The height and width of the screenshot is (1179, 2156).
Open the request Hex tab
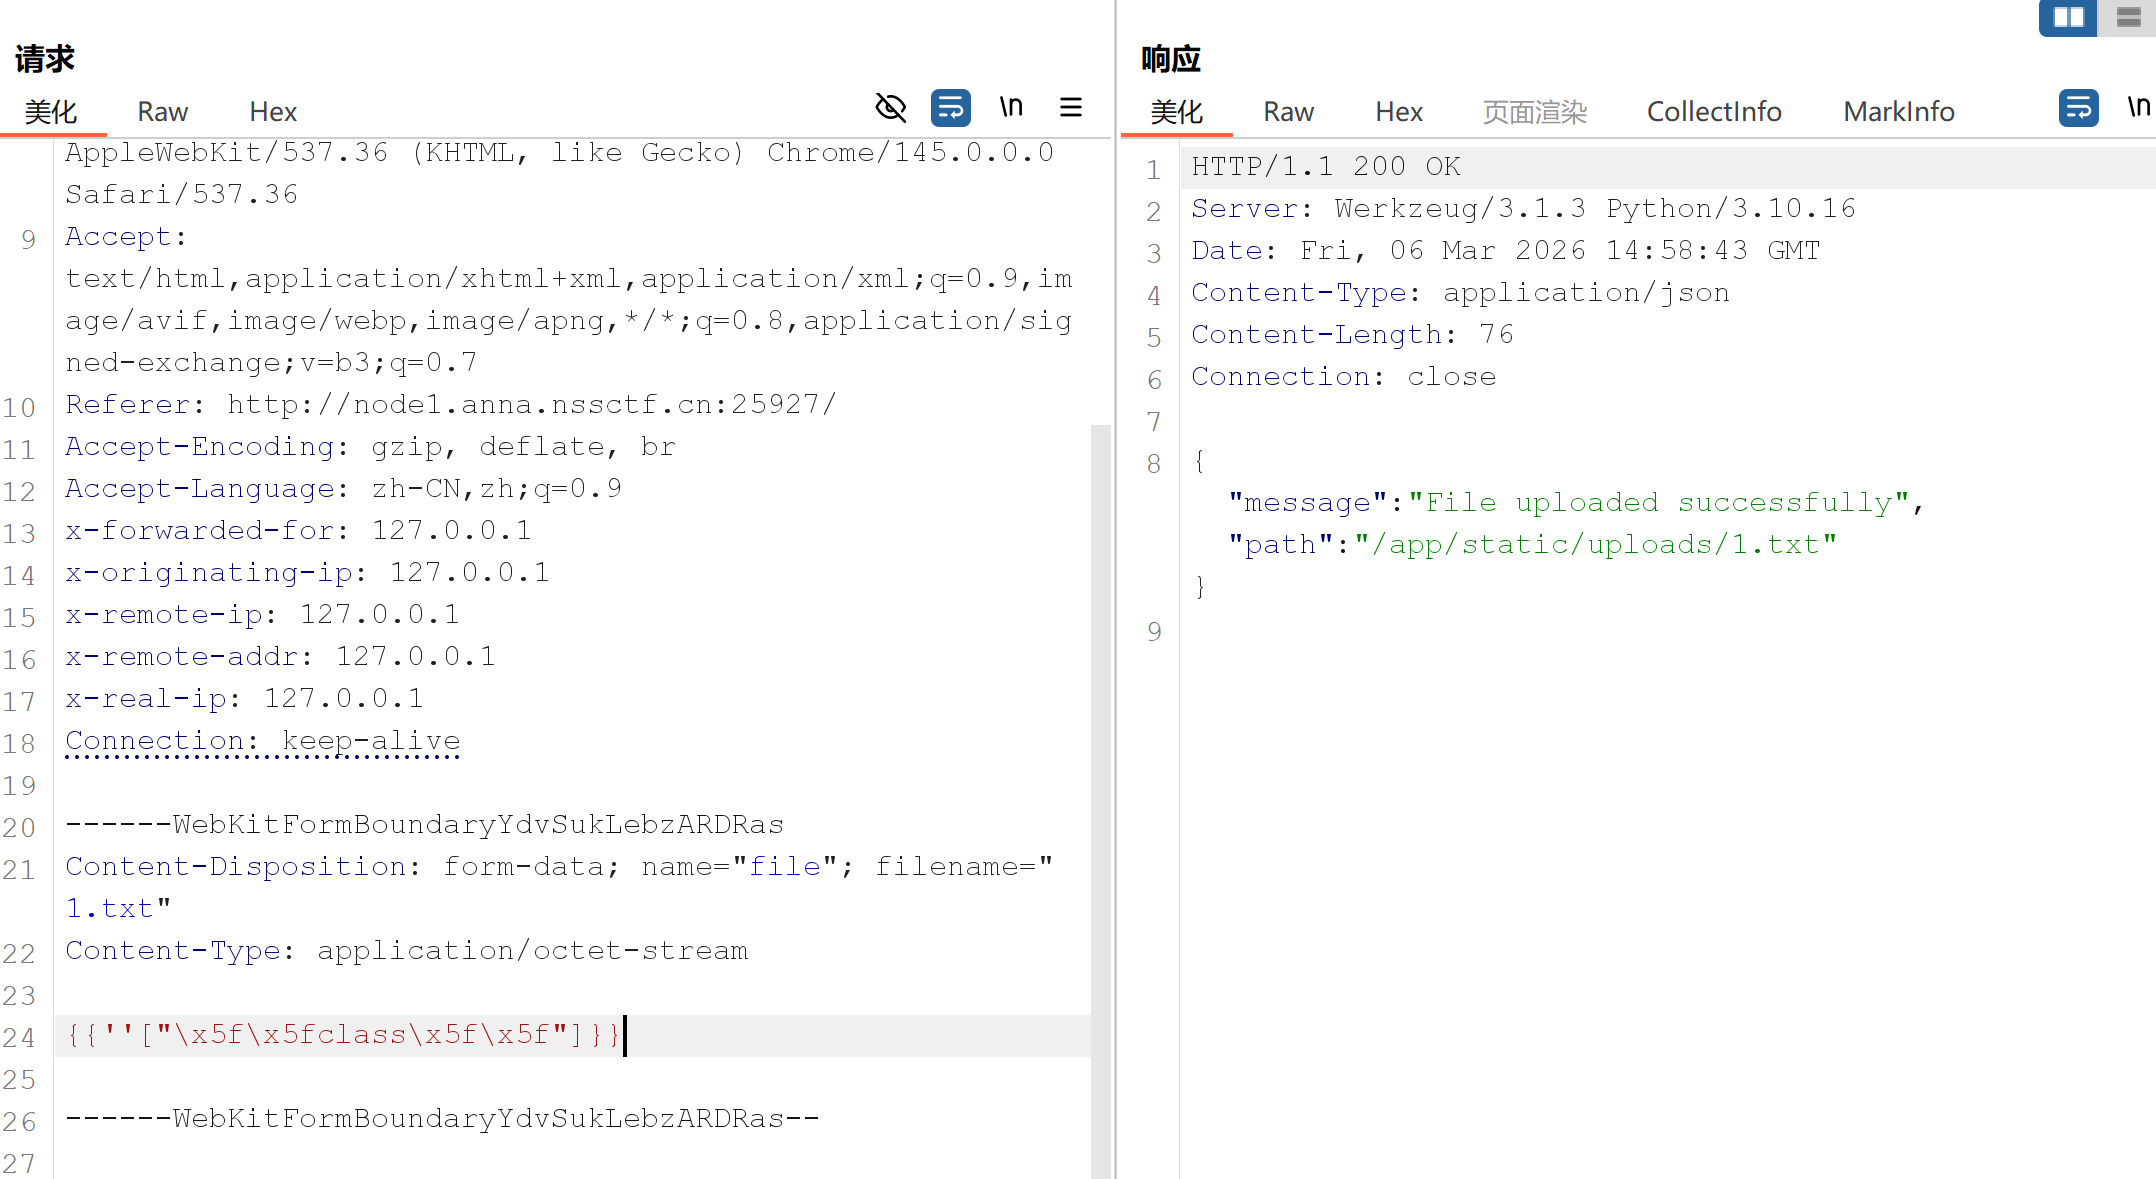pos(273,111)
